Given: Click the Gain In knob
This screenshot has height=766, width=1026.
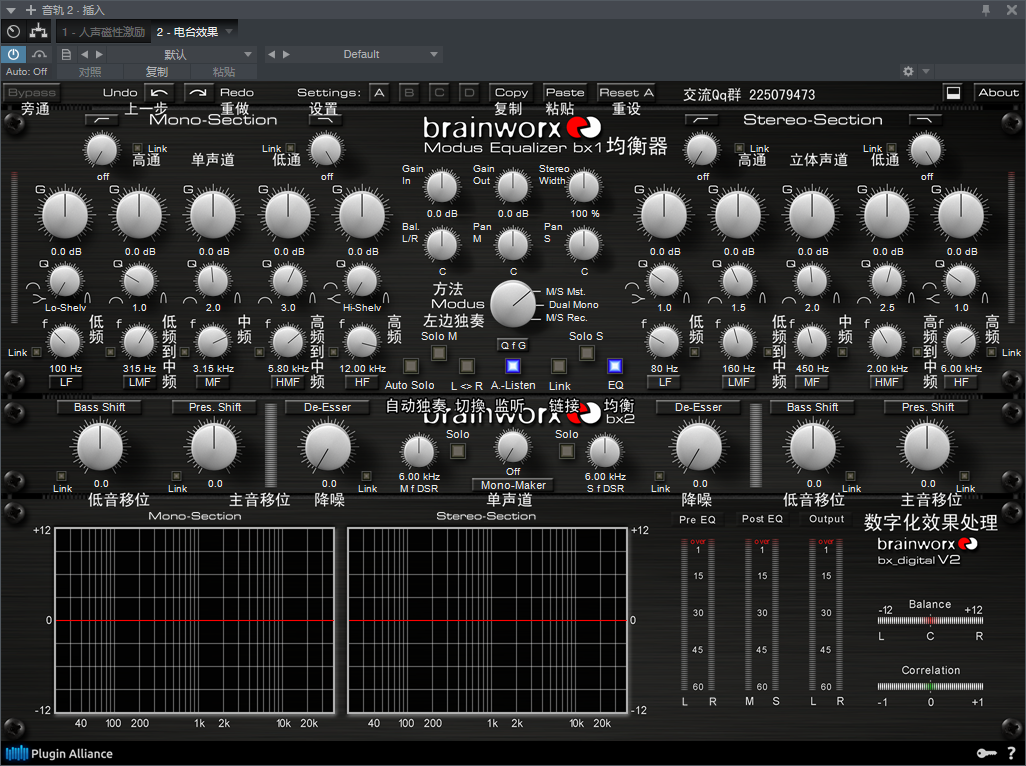Looking at the screenshot, I should [442, 186].
